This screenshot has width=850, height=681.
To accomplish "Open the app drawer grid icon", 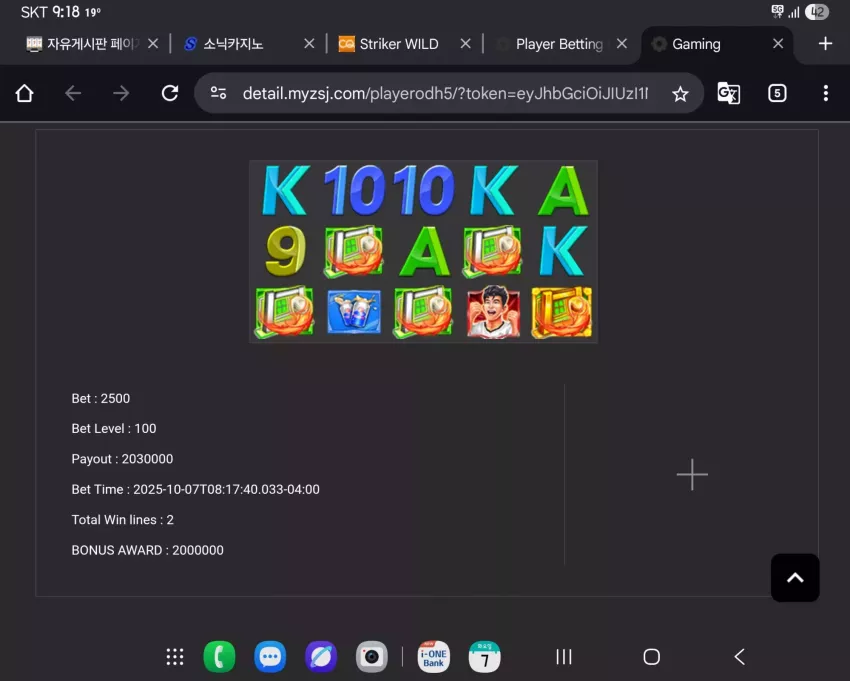I will pos(175,657).
